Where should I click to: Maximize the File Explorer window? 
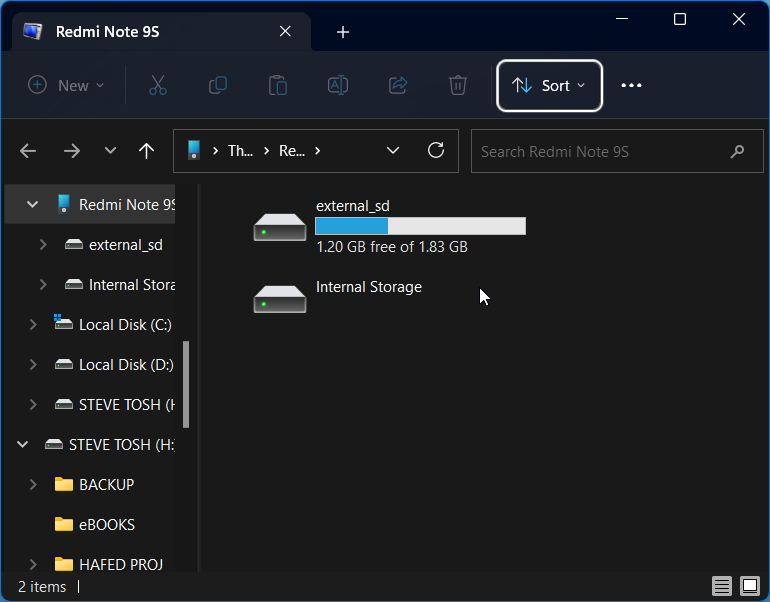(680, 19)
